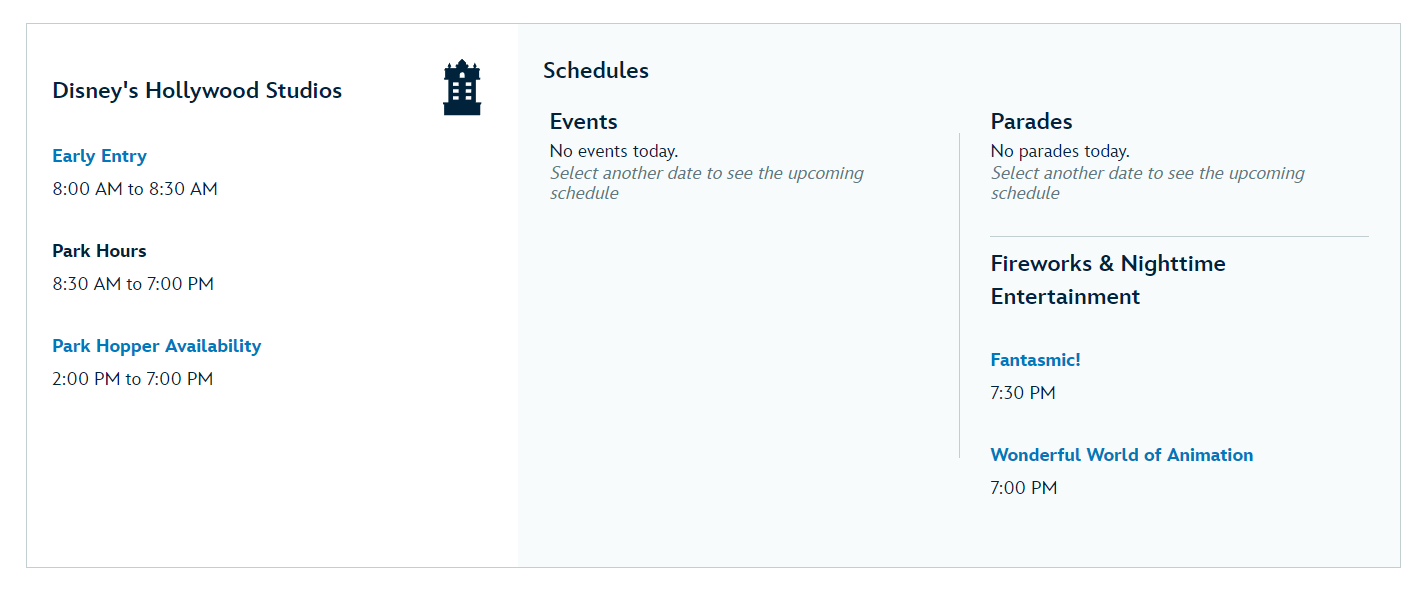Click the Park Hours label
This screenshot has width=1413, height=591.
[99, 251]
